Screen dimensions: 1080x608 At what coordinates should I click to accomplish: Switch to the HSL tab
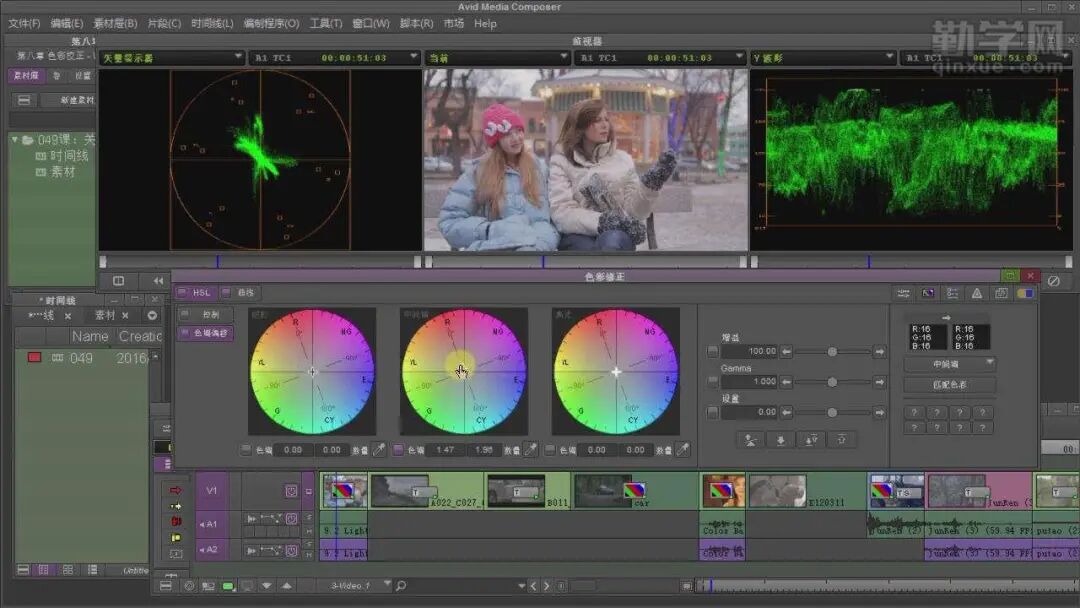[195, 293]
